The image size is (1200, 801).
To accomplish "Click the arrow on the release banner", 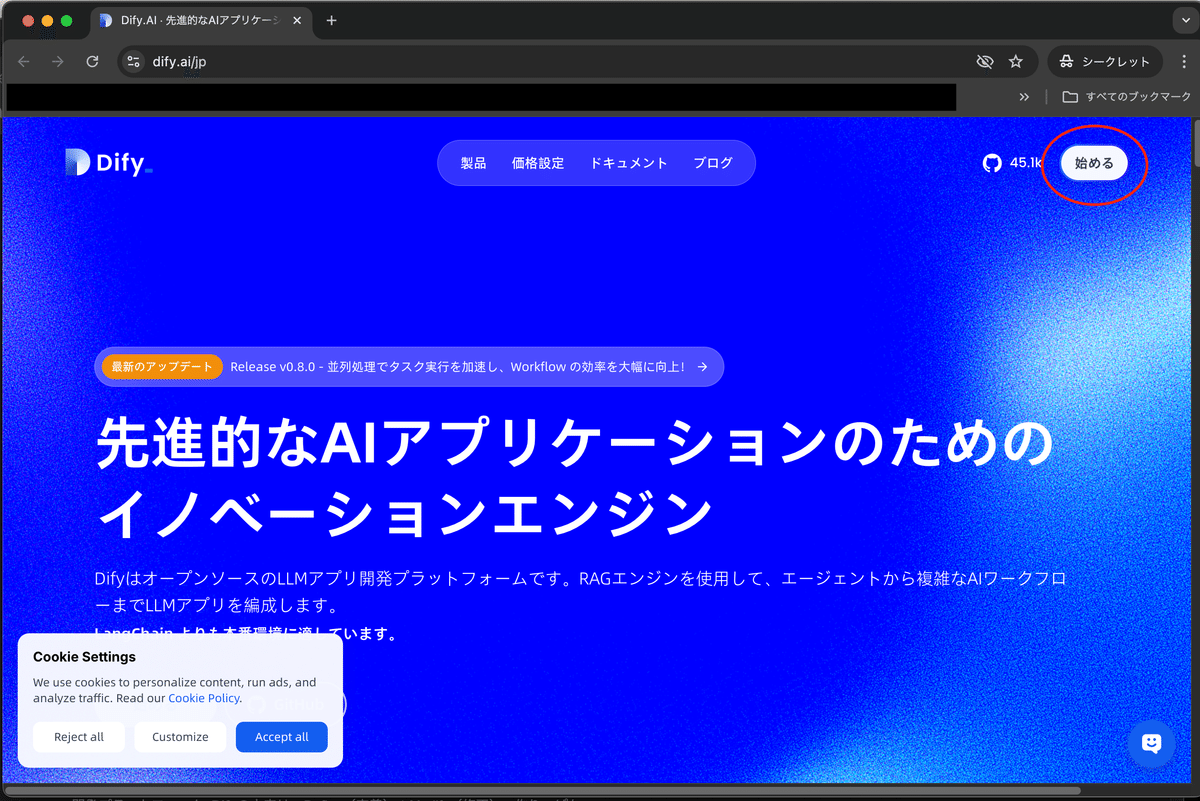I will click(703, 367).
